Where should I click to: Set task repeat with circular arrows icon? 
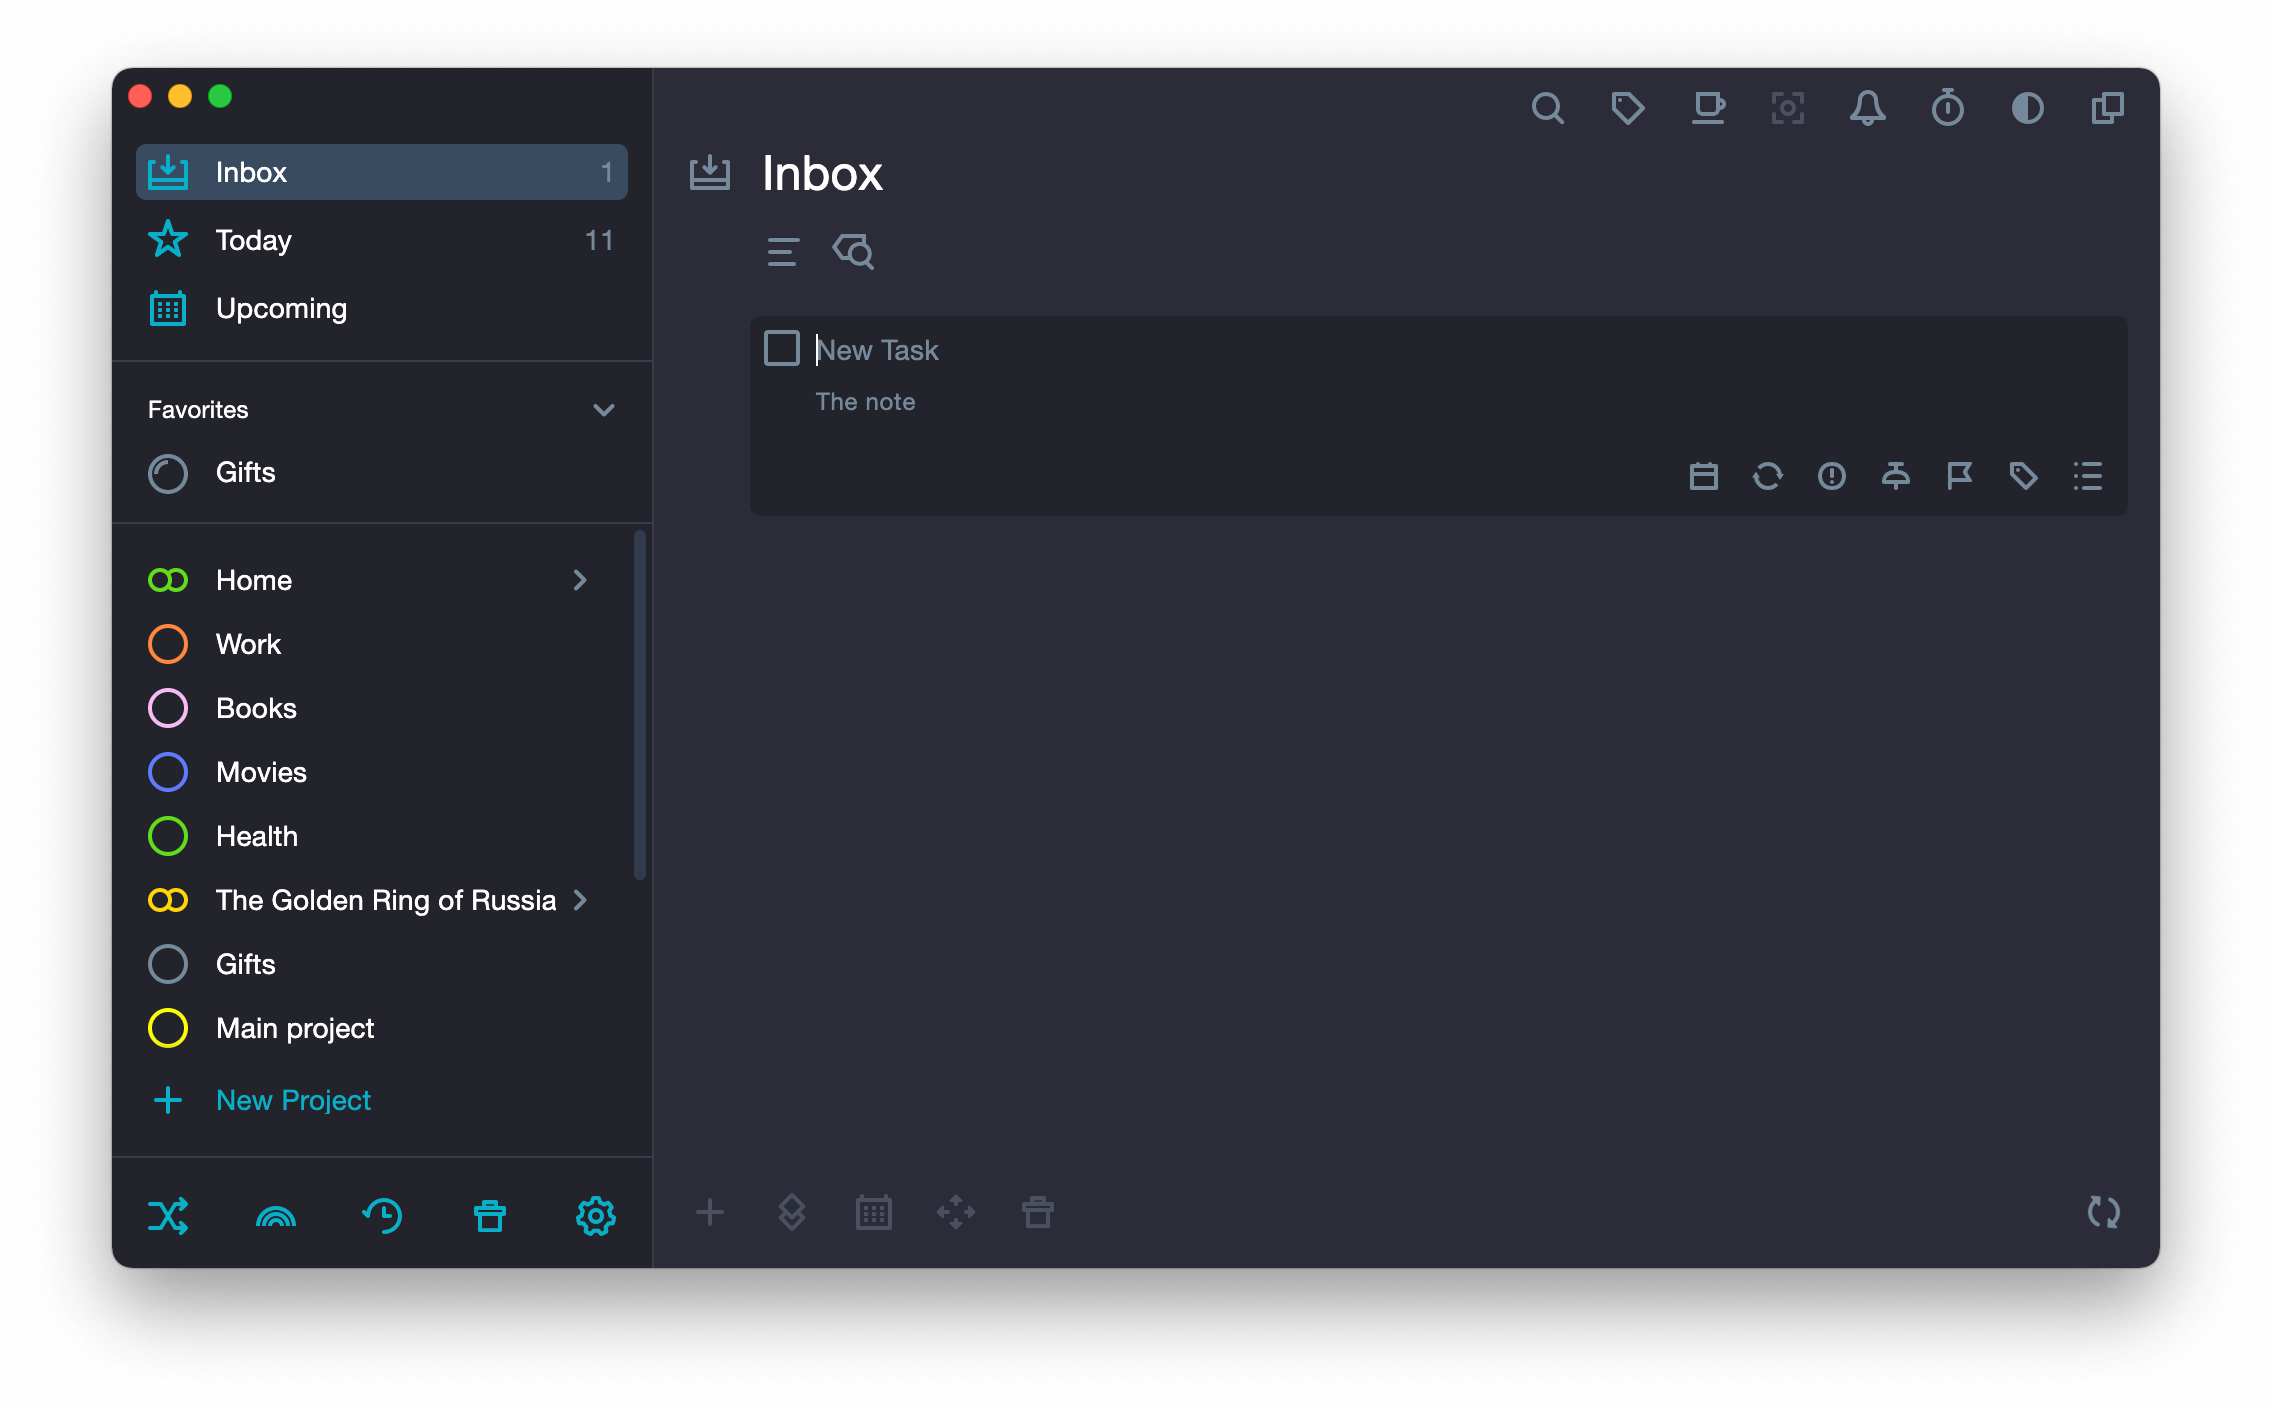(x=1768, y=476)
